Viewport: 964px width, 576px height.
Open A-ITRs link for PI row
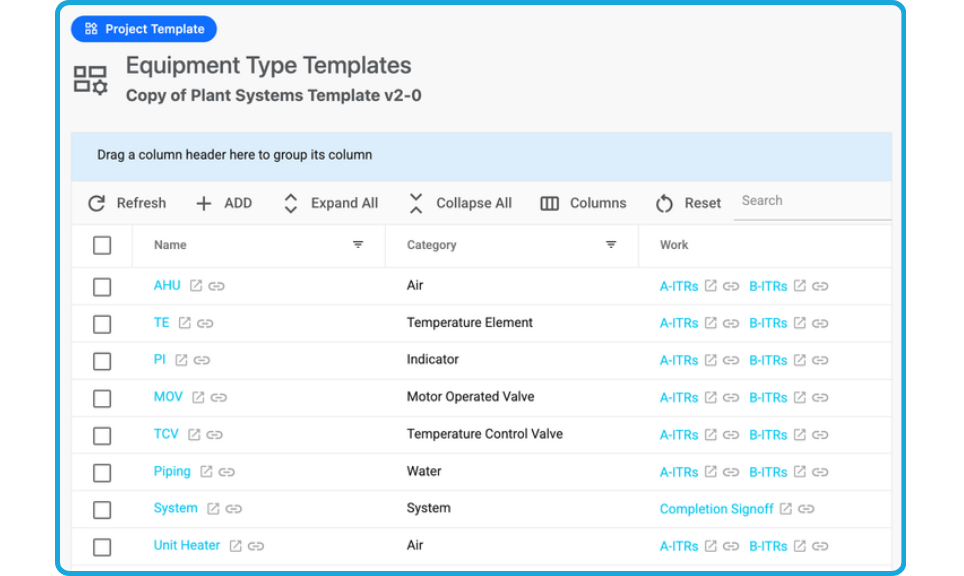click(x=679, y=361)
